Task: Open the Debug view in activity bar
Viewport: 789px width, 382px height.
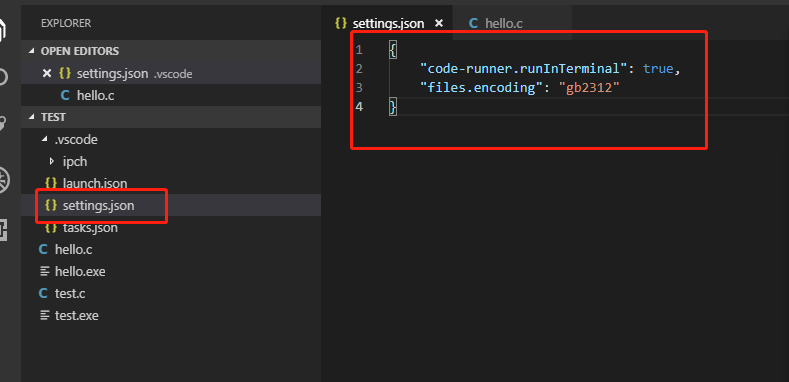Action: 4,180
